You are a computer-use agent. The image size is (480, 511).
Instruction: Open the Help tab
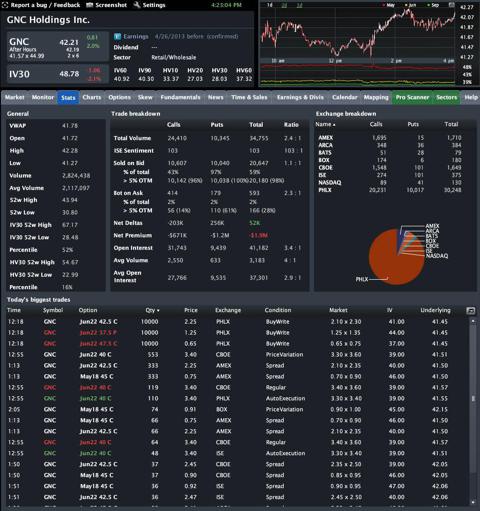point(471,97)
